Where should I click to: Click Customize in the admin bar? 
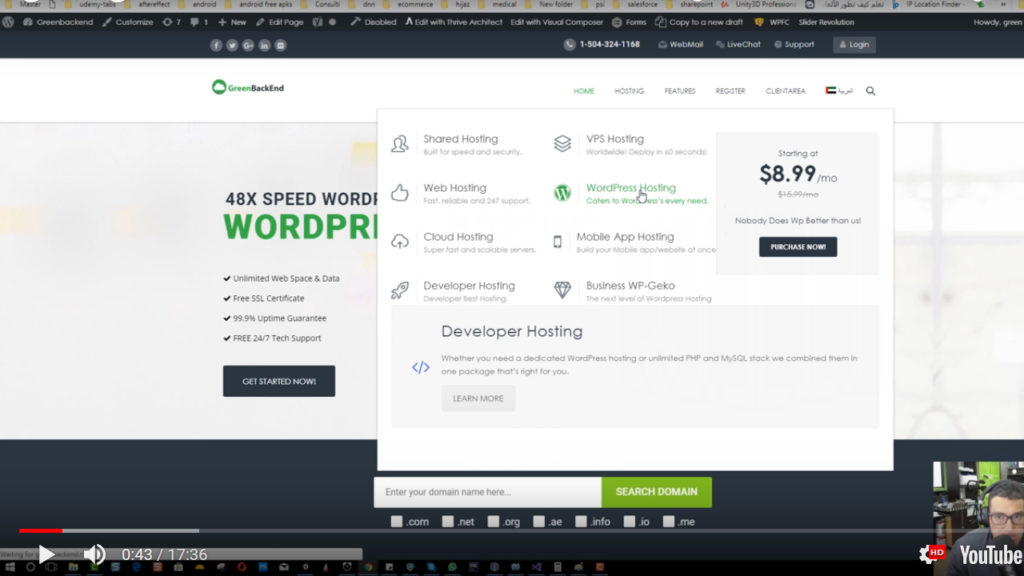click(128, 22)
